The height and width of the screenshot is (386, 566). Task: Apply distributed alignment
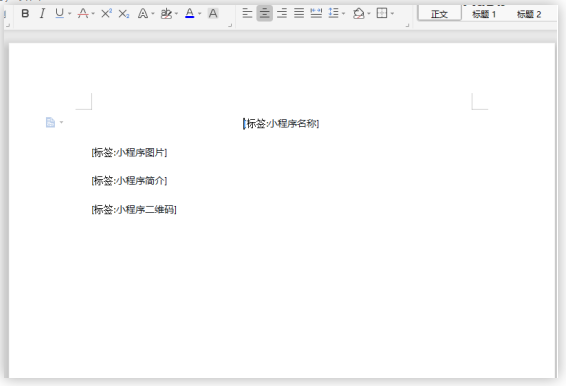point(316,14)
